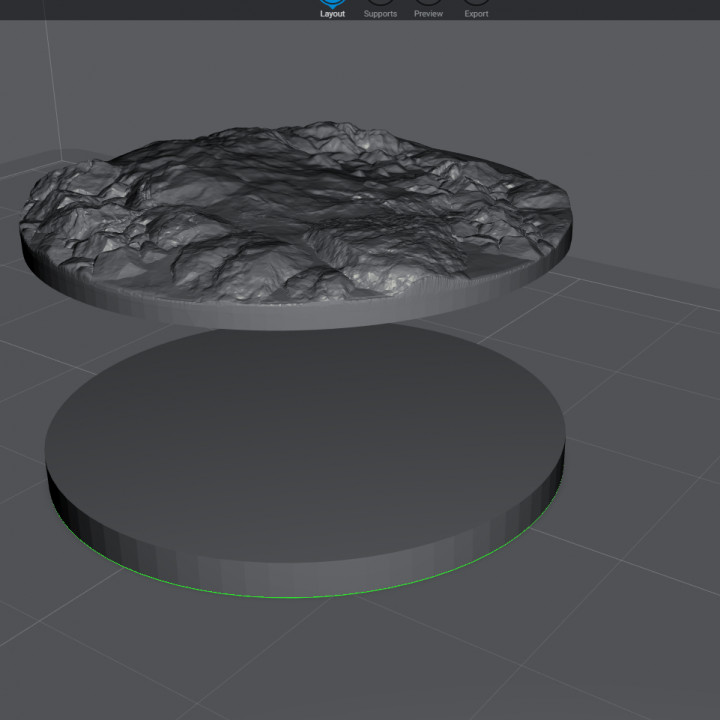Click the Supports icon in top bar
This screenshot has height=720, width=720.
(380, 3)
